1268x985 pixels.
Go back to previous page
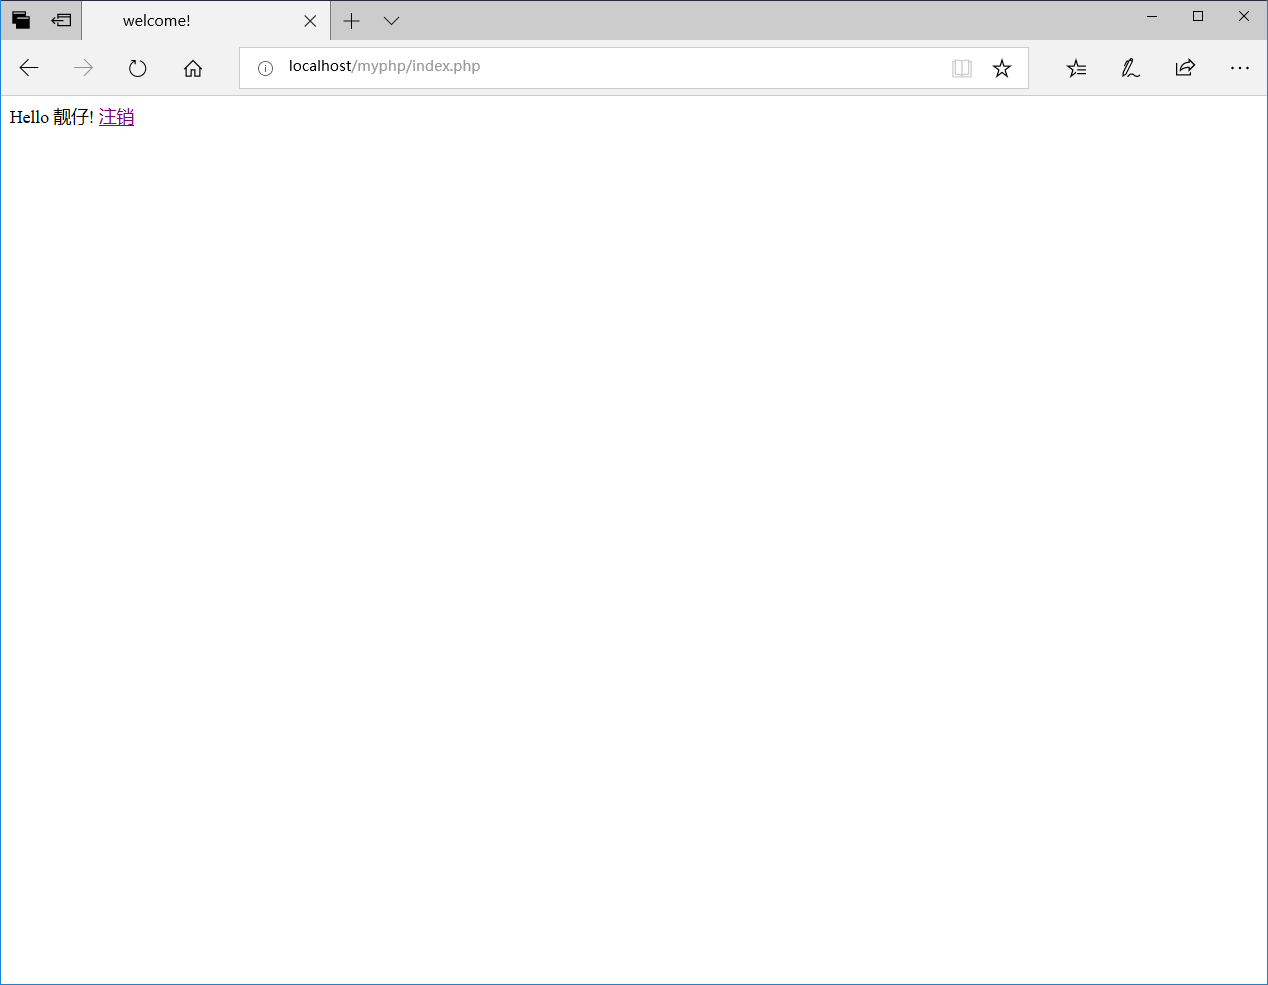[29, 68]
